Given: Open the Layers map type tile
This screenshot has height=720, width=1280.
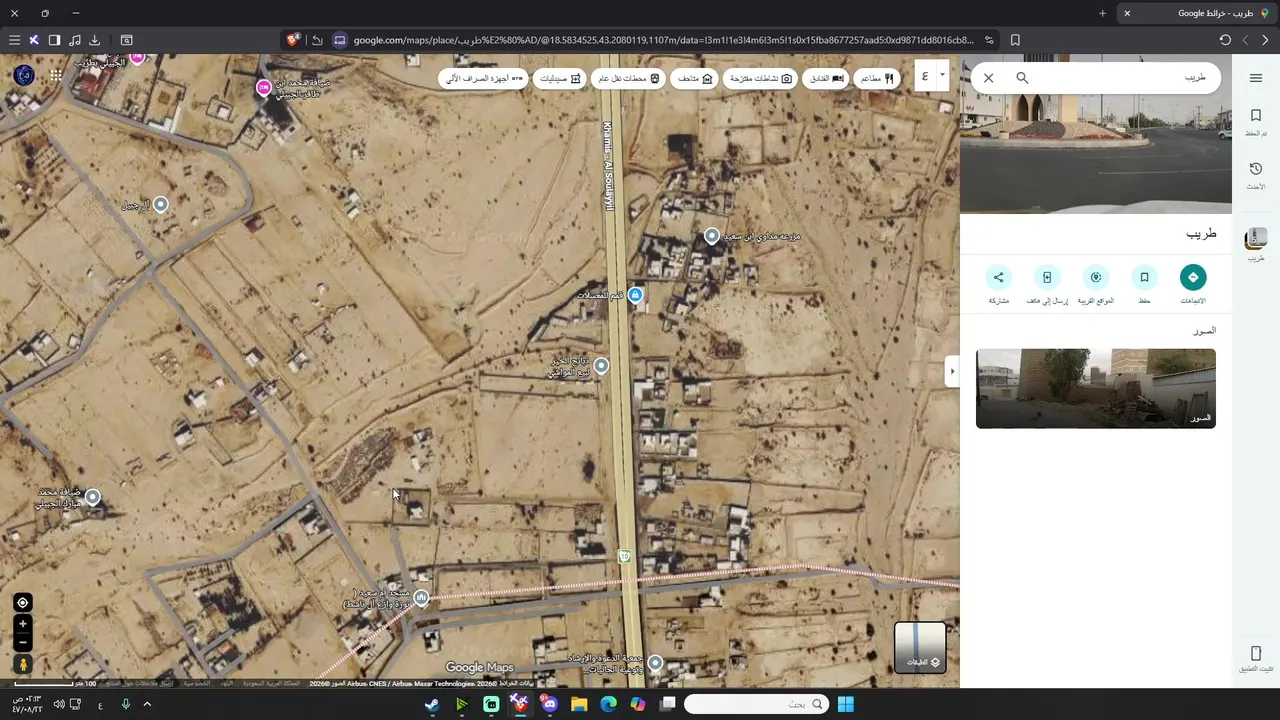Looking at the screenshot, I should point(919,647).
